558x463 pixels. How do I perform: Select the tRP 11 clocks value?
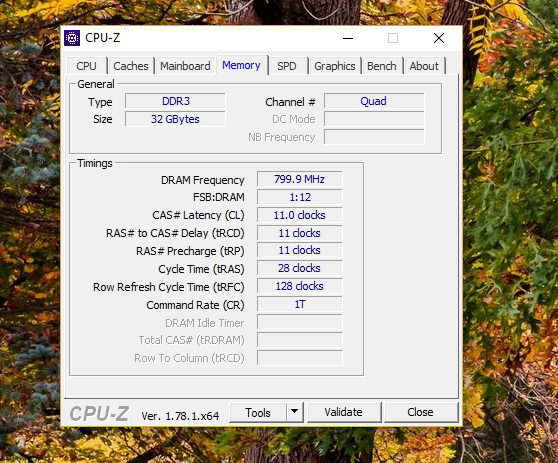(x=300, y=250)
